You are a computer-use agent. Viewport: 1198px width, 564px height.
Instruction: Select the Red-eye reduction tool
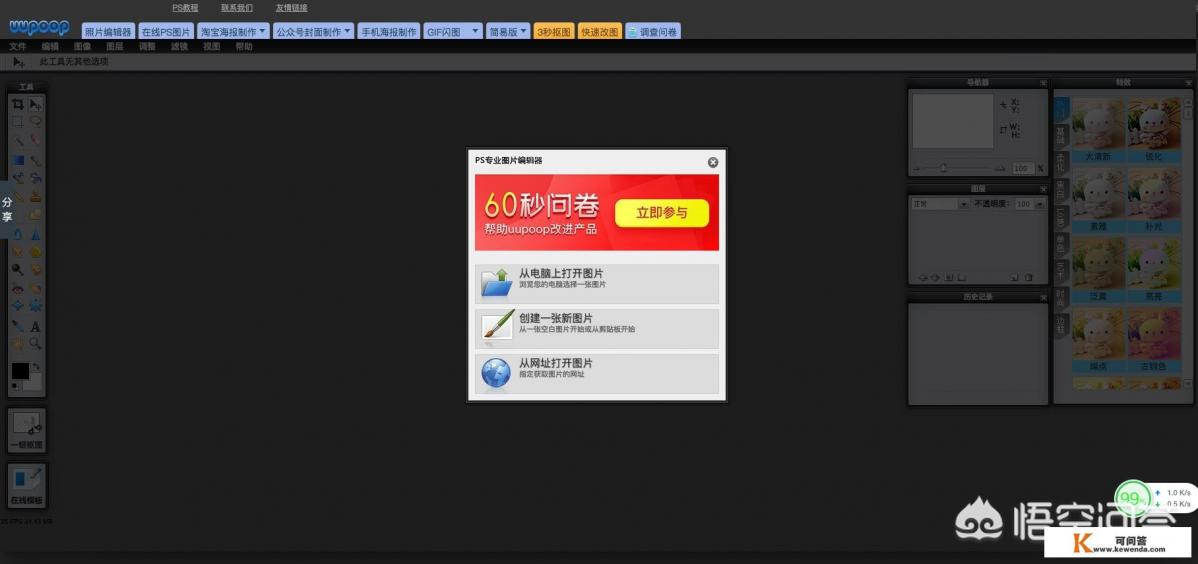(18, 289)
